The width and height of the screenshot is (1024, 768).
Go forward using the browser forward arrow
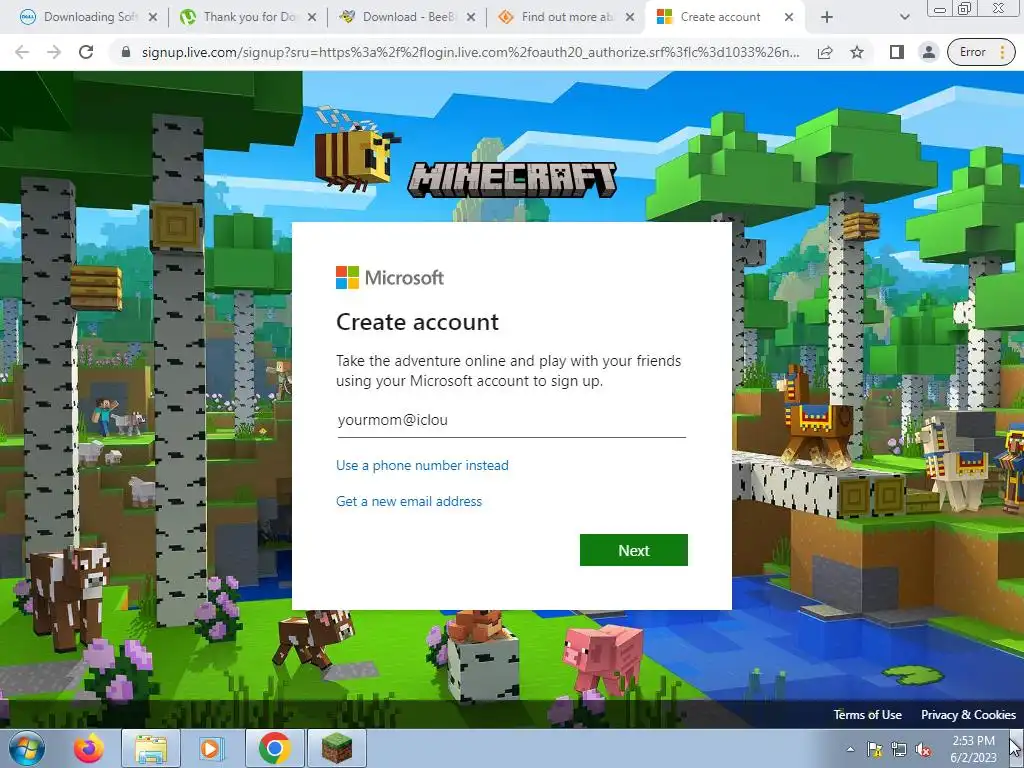click(x=54, y=52)
